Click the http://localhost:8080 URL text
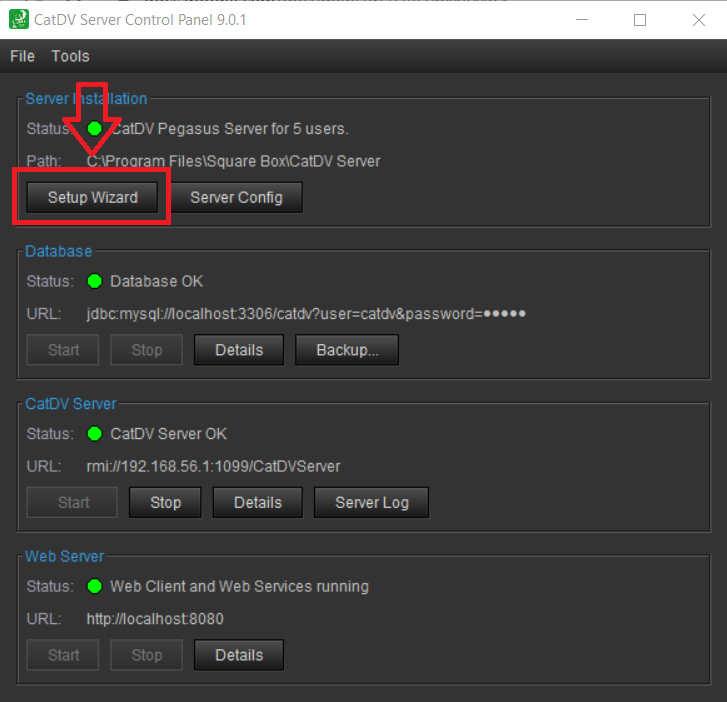Image resolution: width=727 pixels, height=702 pixels. 155,619
